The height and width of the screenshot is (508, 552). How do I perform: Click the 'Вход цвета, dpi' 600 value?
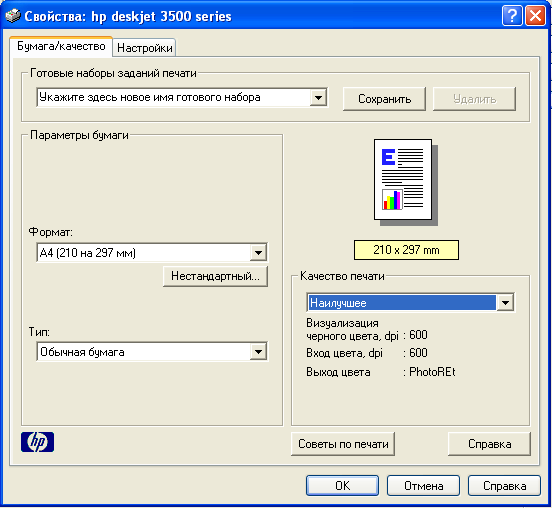(418, 353)
